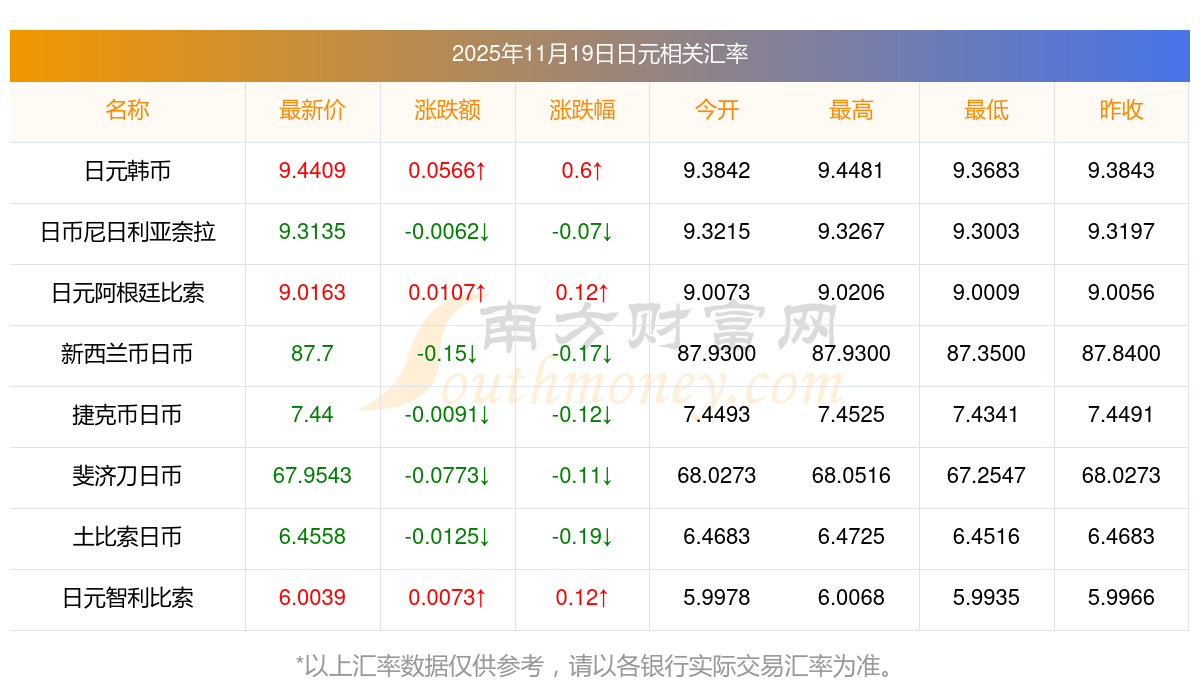The height and width of the screenshot is (697, 1200).
Task: Click change percent -0.17↓
Action: tap(582, 354)
